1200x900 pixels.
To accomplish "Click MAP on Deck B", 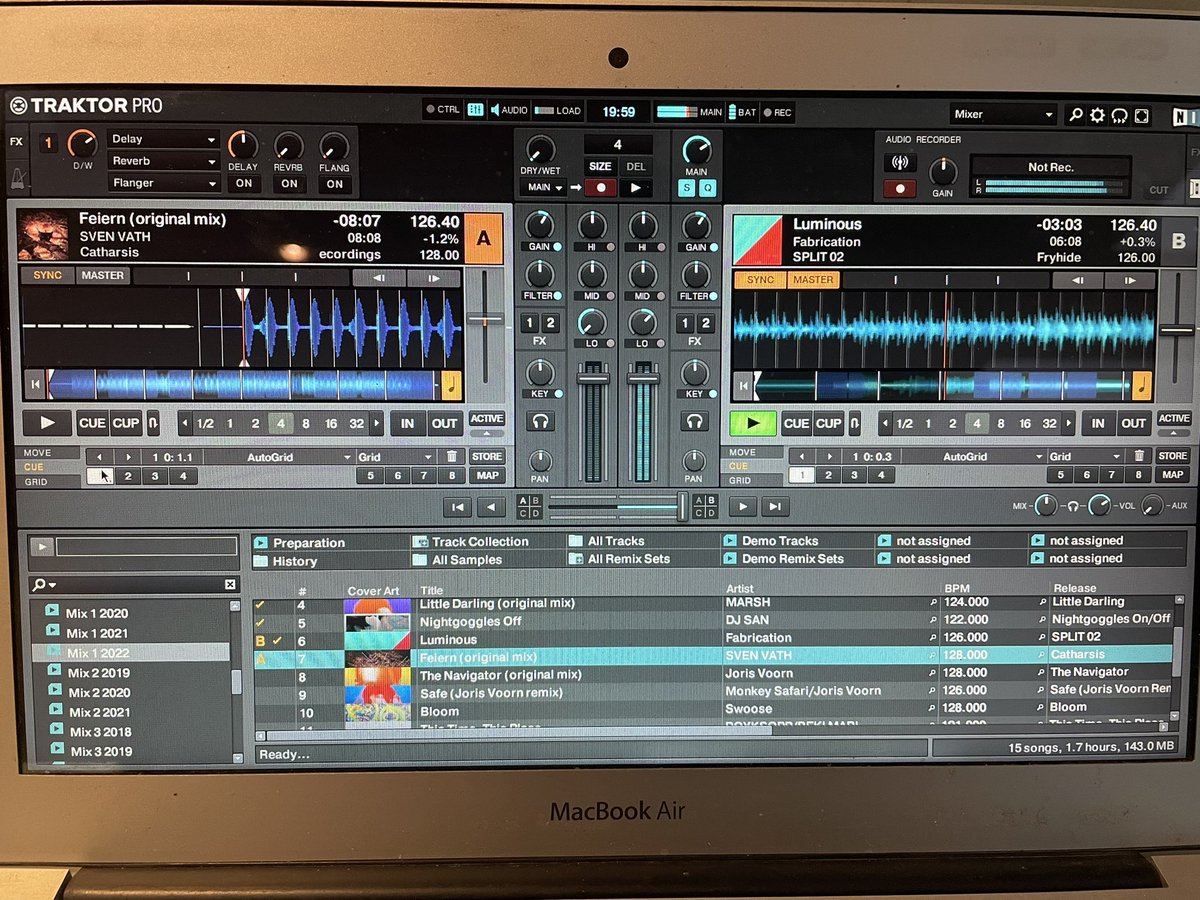I will [x=1173, y=474].
